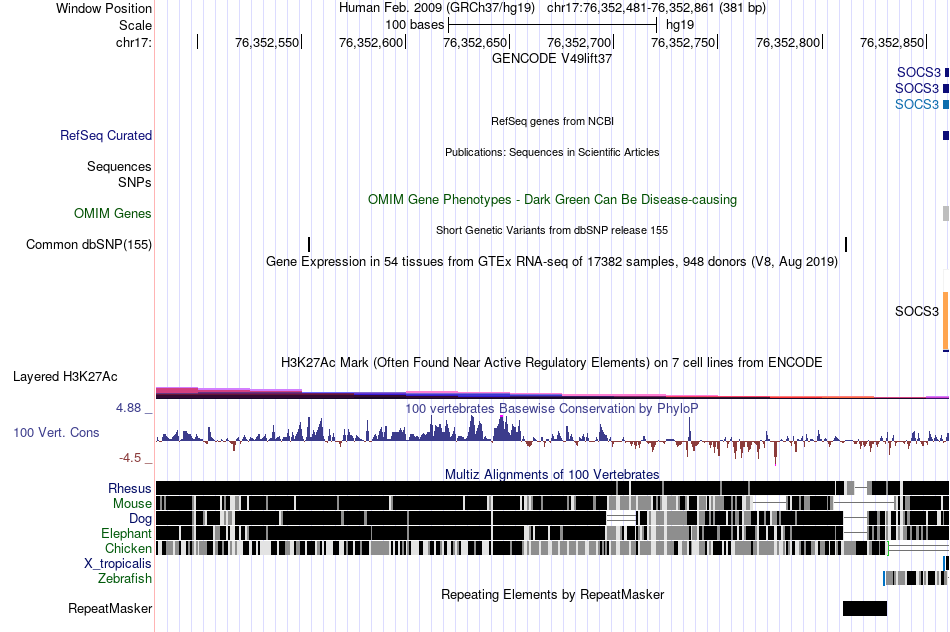Click the 'H3K27Ac Mark' ENCODE track title
The width and height of the screenshot is (950, 632).
click(552, 362)
